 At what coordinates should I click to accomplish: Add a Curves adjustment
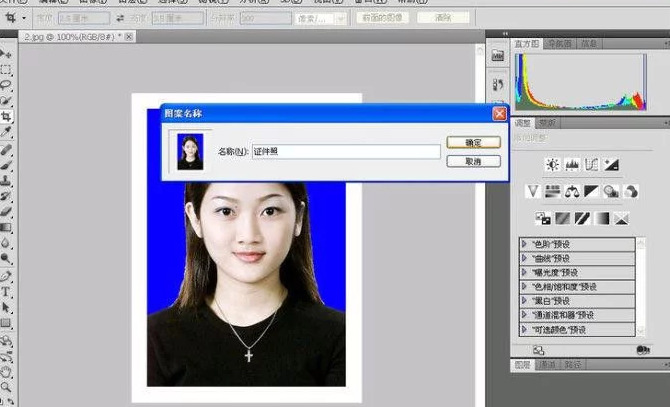592,164
